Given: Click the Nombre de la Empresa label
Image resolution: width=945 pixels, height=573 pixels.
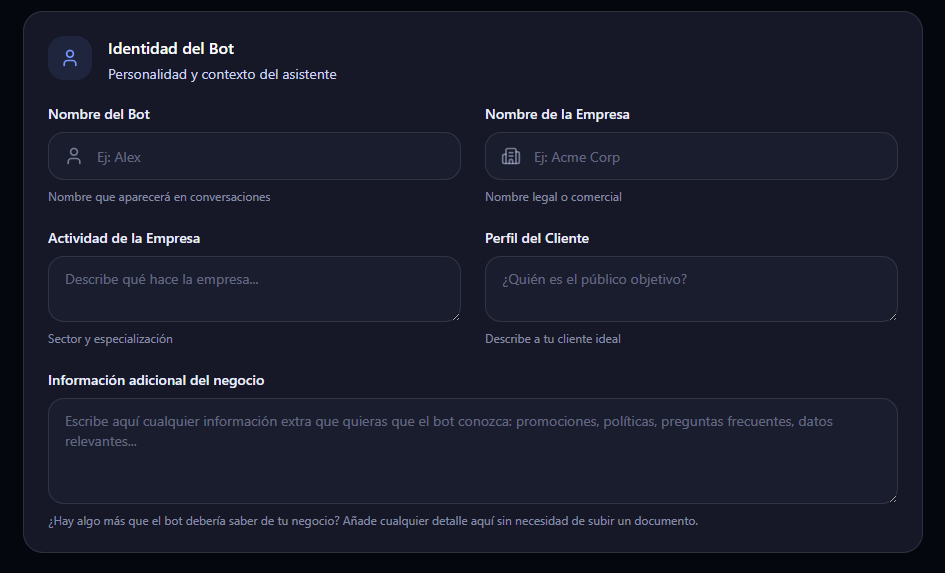Looking at the screenshot, I should pos(557,114).
